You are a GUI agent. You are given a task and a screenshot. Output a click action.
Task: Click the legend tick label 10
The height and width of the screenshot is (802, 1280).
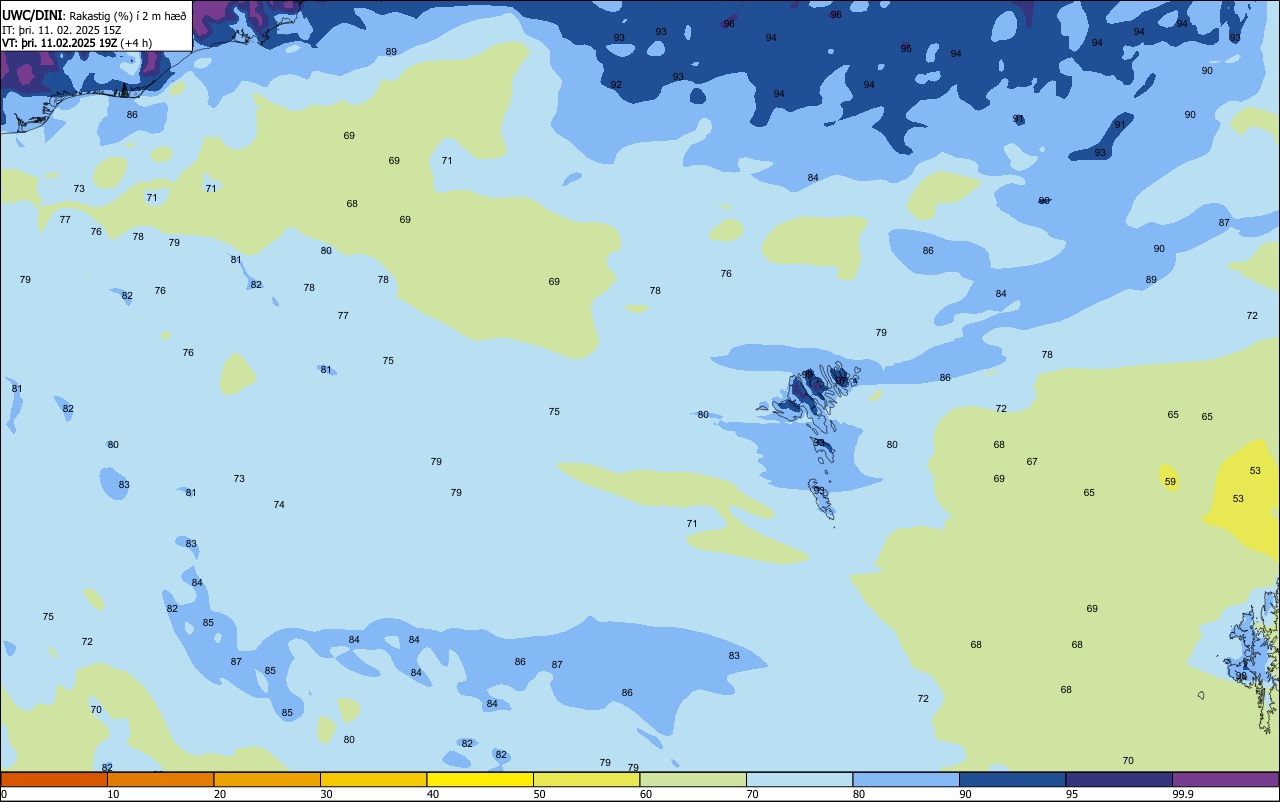(x=113, y=794)
